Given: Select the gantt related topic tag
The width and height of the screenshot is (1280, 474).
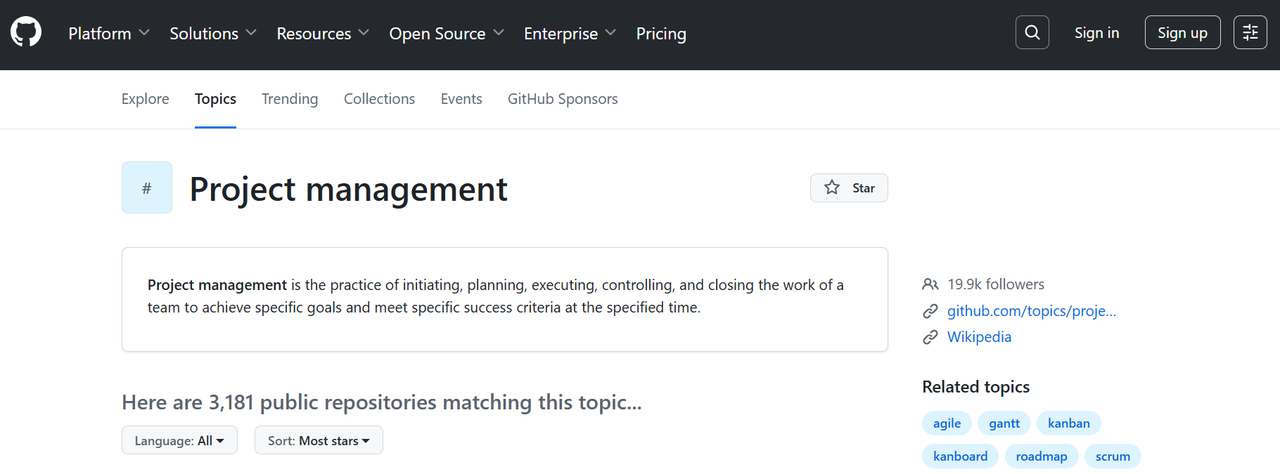Looking at the screenshot, I should [x=1004, y=423].
